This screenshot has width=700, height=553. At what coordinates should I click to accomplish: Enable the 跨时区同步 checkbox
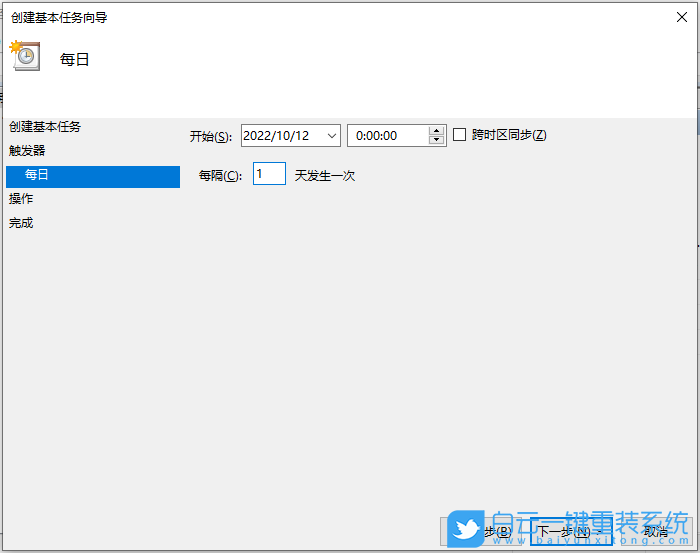(x=459, y=135)
